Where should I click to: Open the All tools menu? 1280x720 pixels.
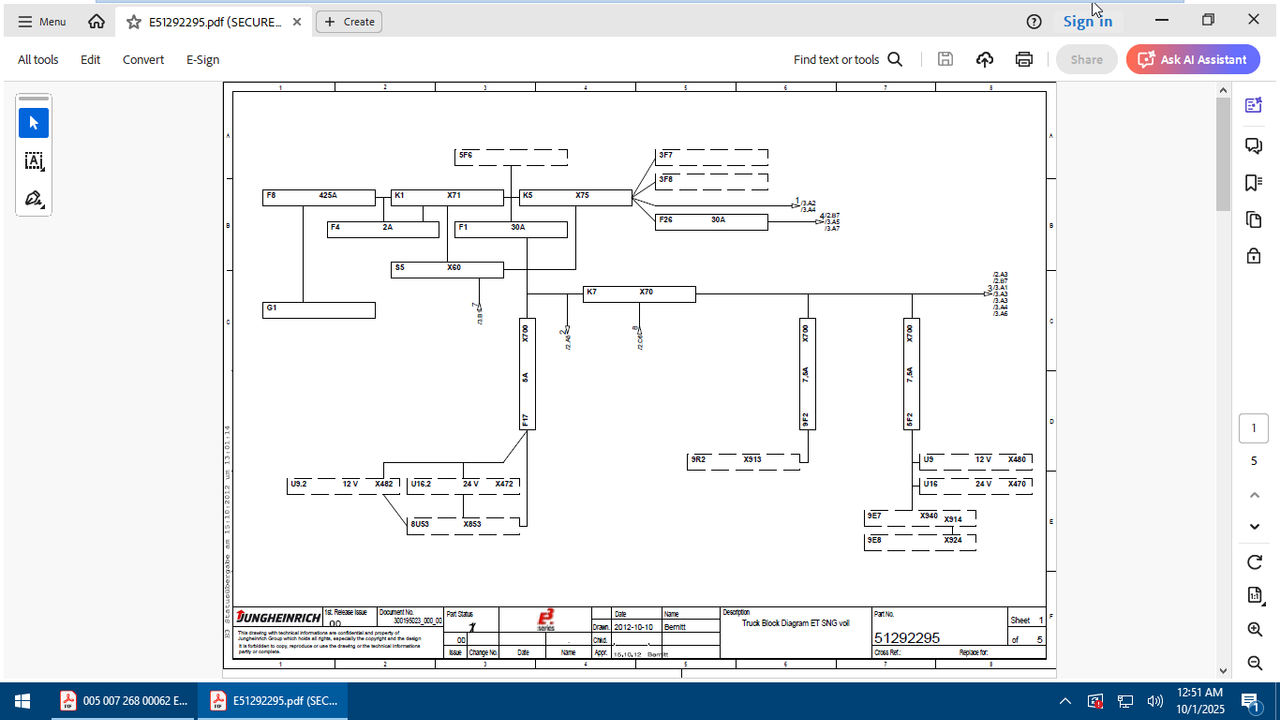pyautogui.click(x=38, y=59)
